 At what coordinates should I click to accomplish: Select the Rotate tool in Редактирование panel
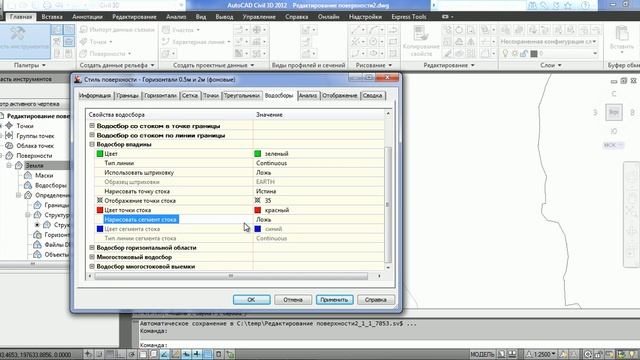(x=459, y=30)
